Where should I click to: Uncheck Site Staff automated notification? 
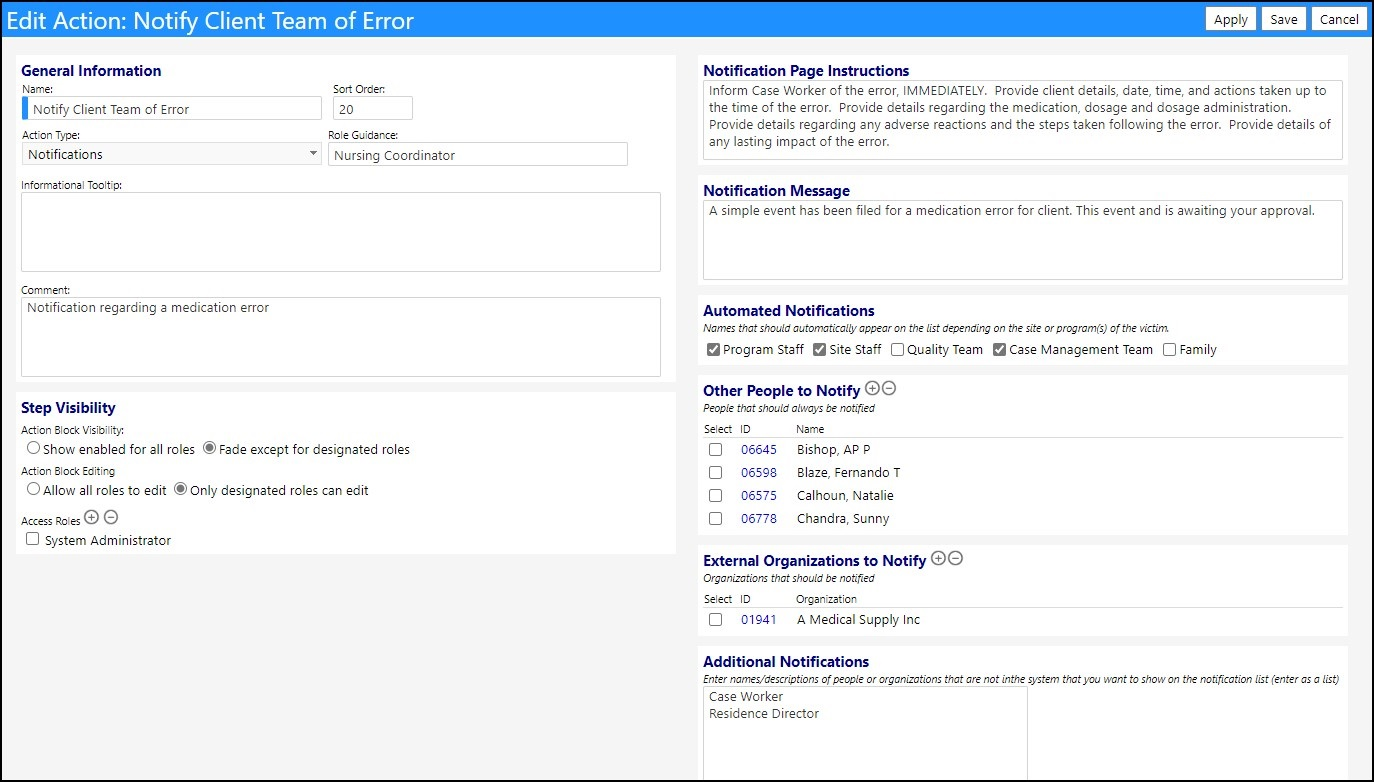[819, 350]
